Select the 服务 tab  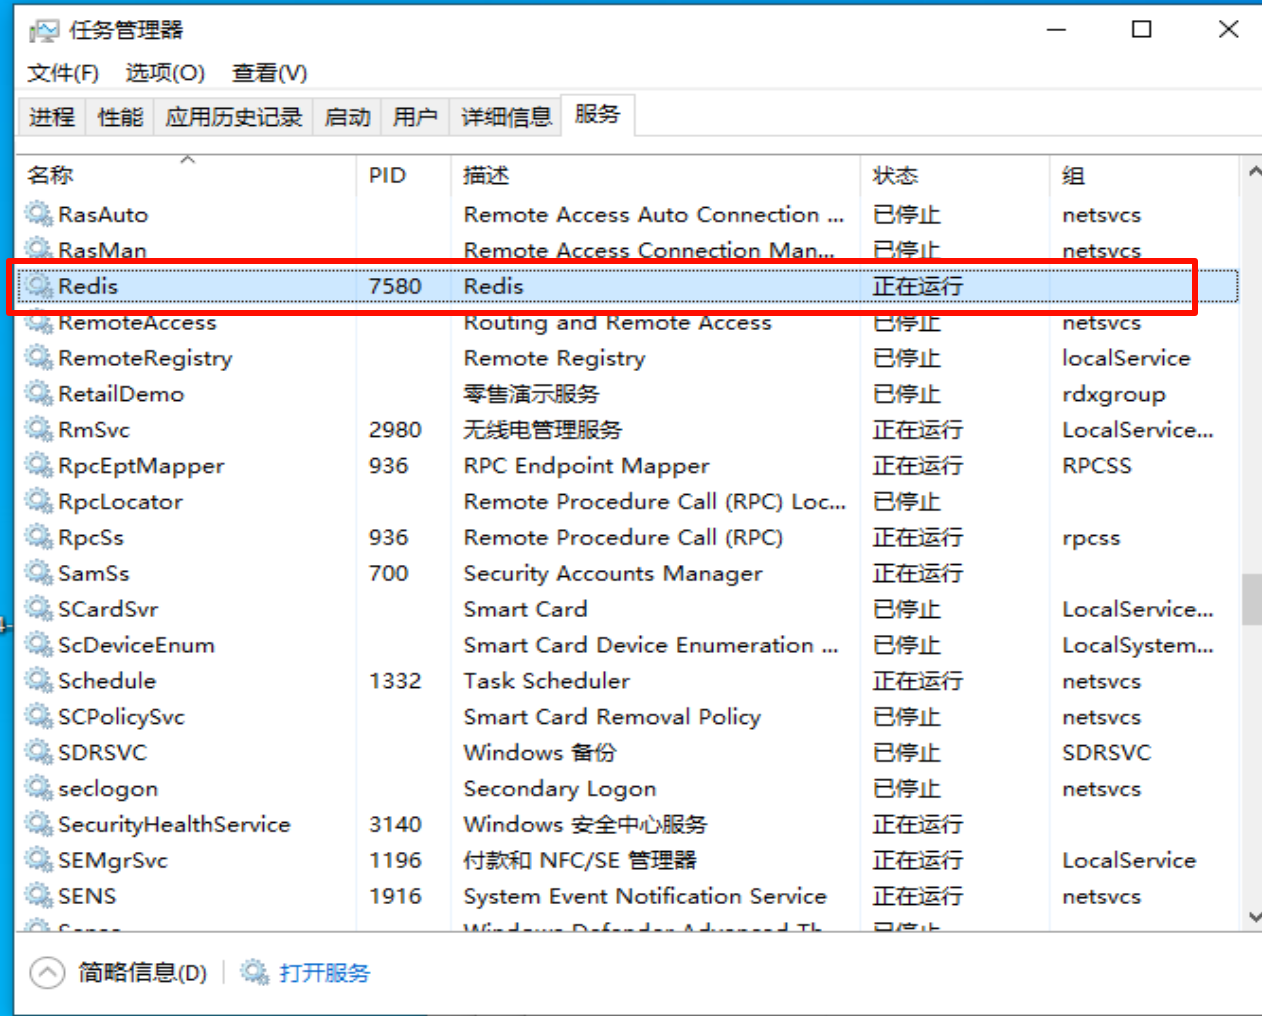[597, 114]
